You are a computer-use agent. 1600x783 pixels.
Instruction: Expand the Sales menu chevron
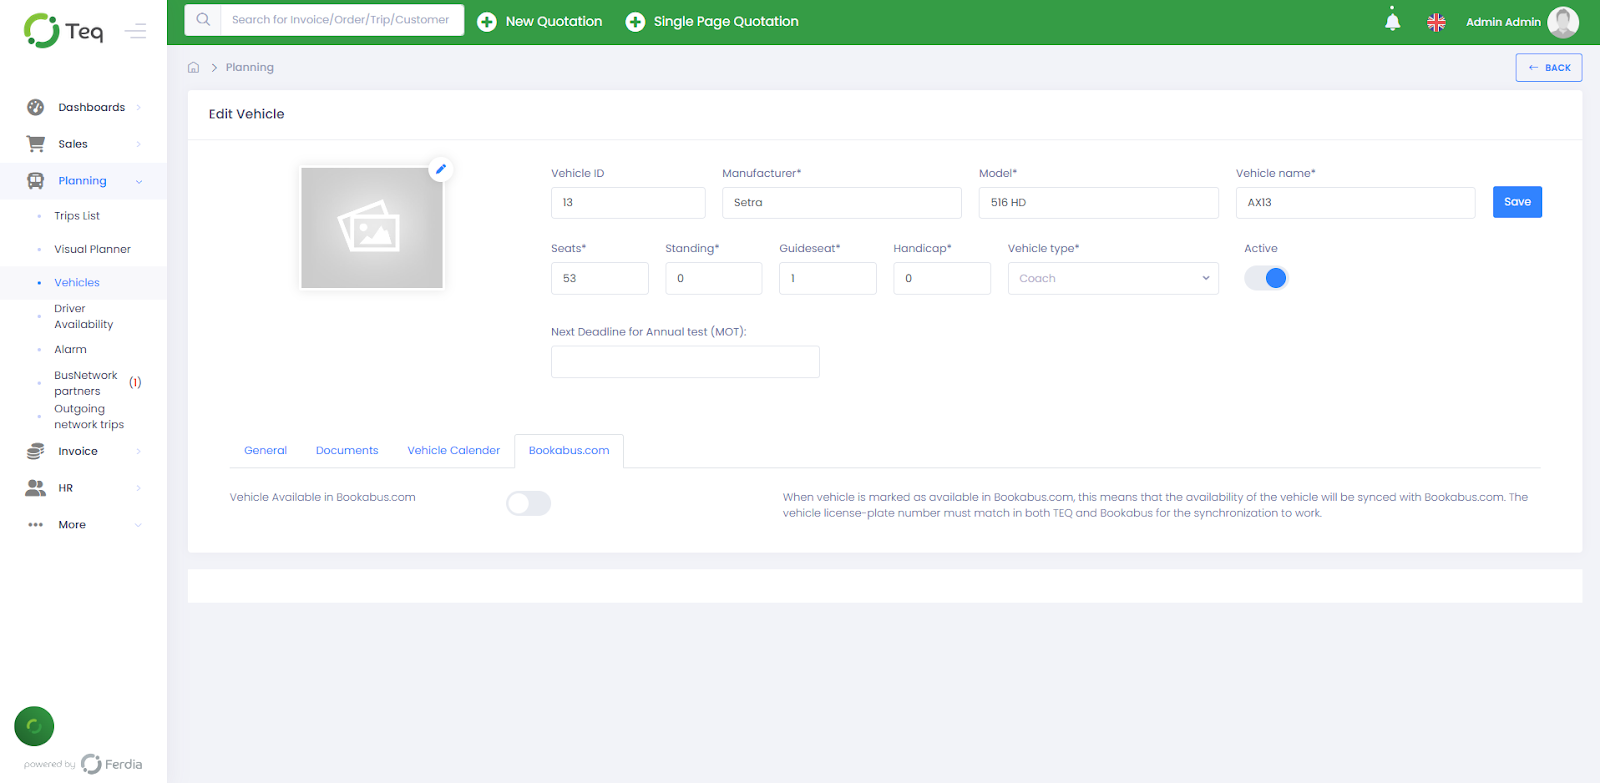pos(139,144)
